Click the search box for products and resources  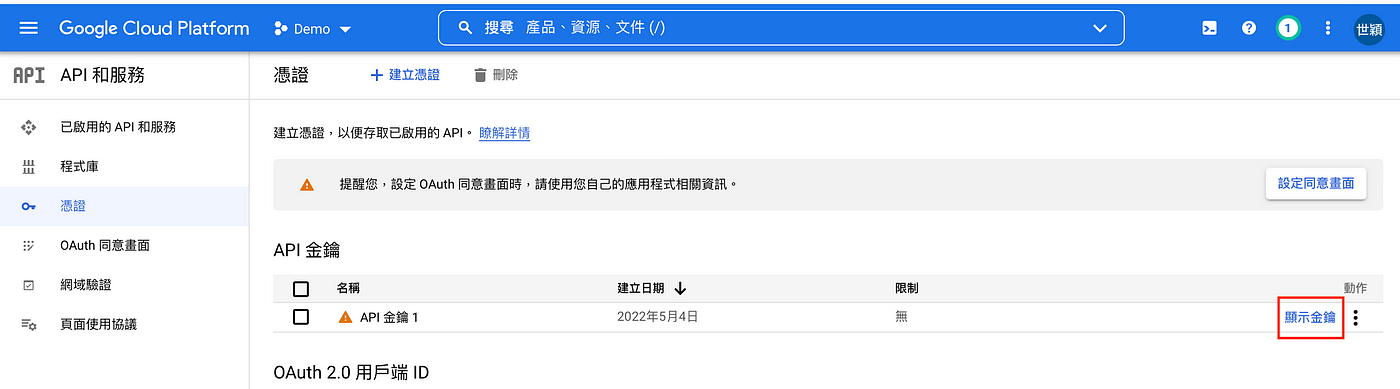pyautogui.click(x=781, y=28)
